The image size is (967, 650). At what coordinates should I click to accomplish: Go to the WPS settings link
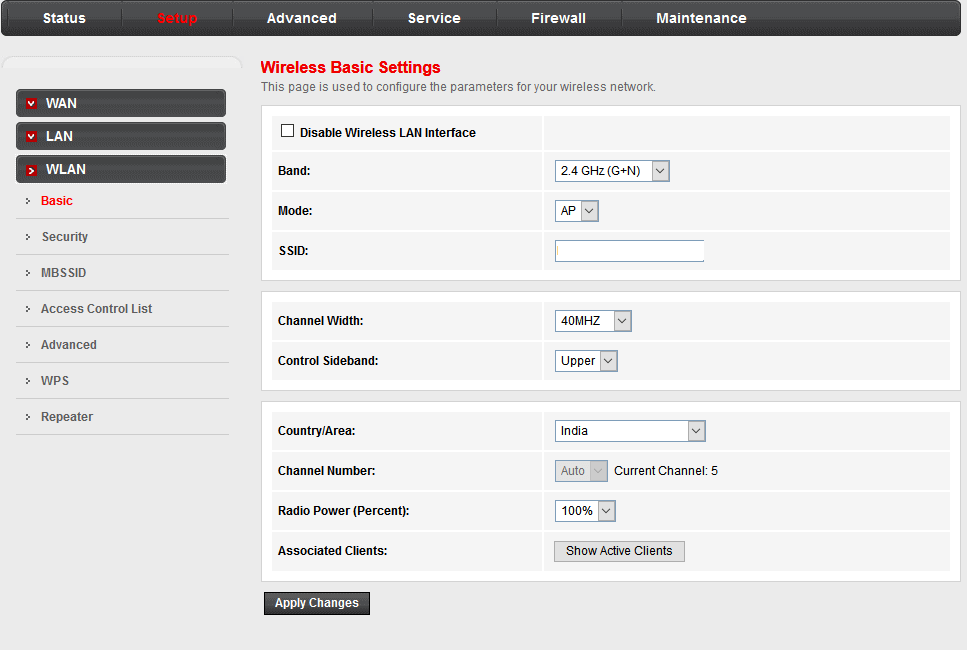click(55, 381)
